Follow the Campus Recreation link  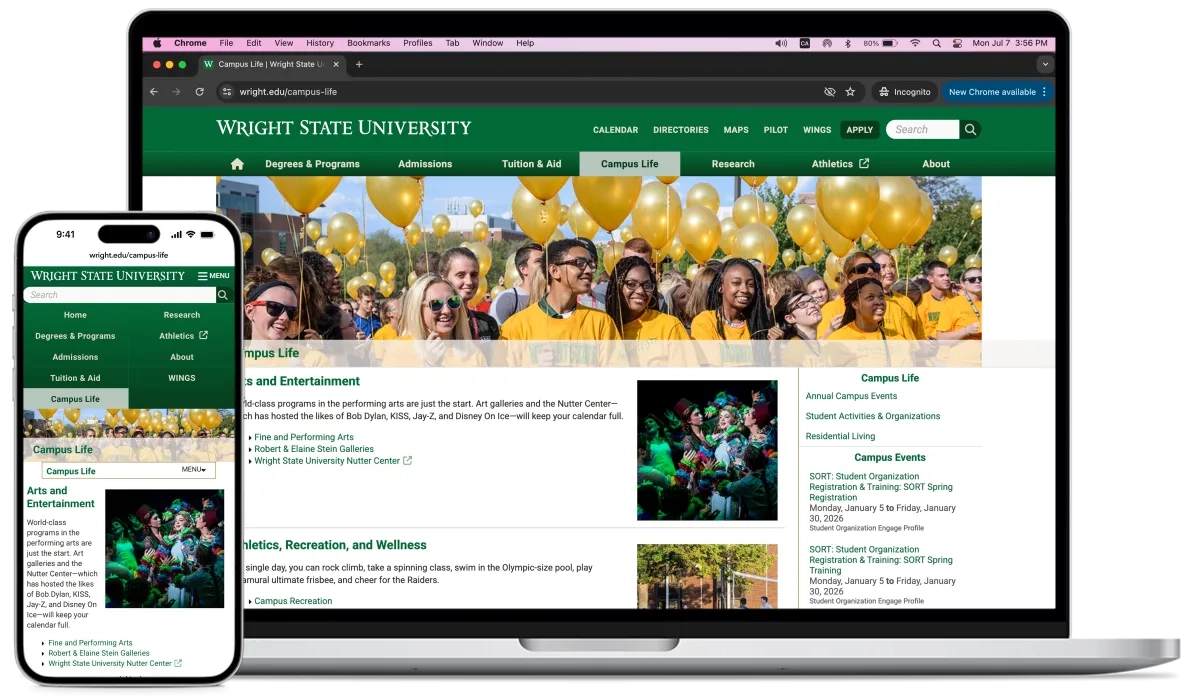(x=290, y=600)
